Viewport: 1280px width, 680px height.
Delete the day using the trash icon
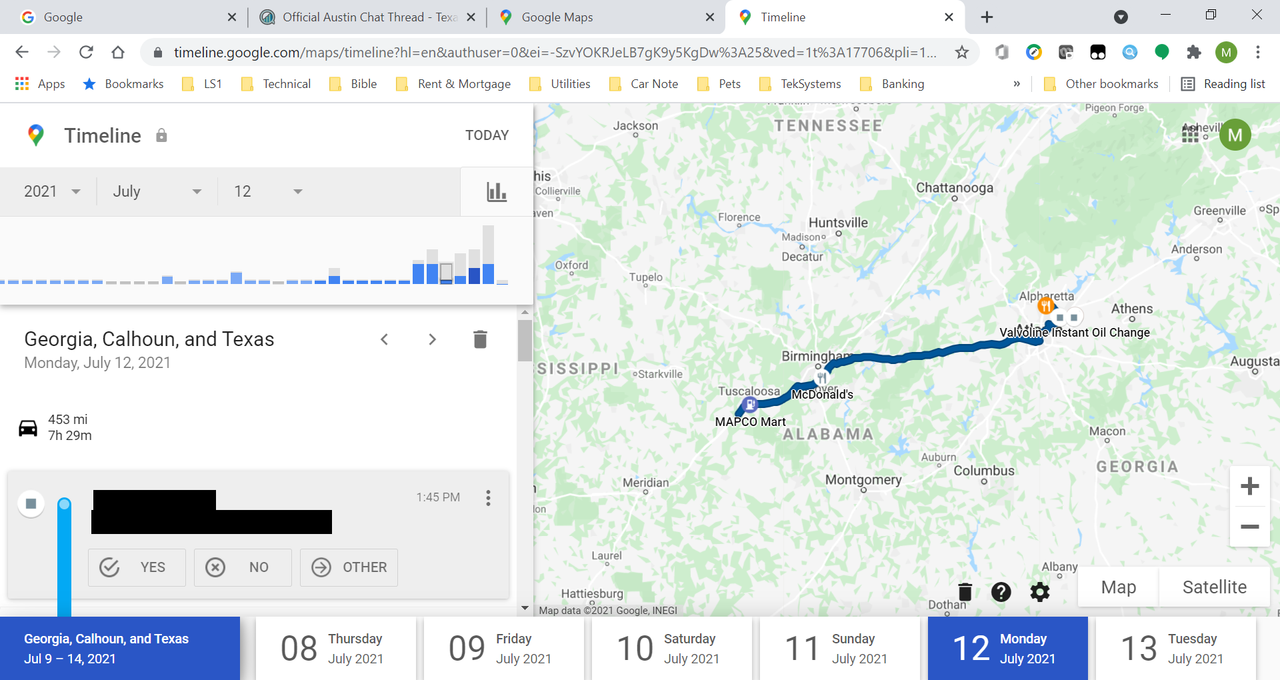[480, 339]
